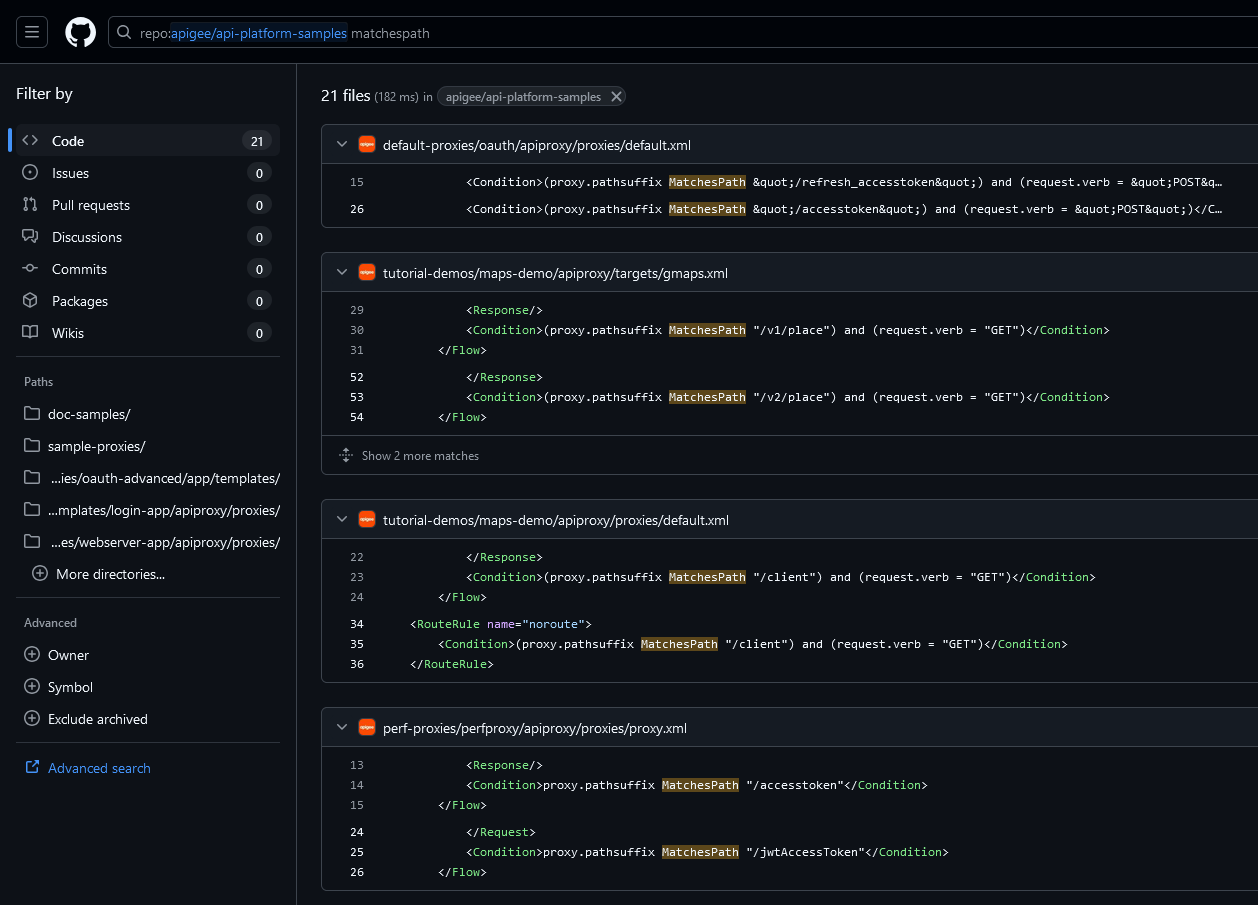This screenshot has width=1258, height=905.
Task: Open tutorial-demos/maps-demo/apiproxy/proxies/default.xml file
Action: [556, 520]
